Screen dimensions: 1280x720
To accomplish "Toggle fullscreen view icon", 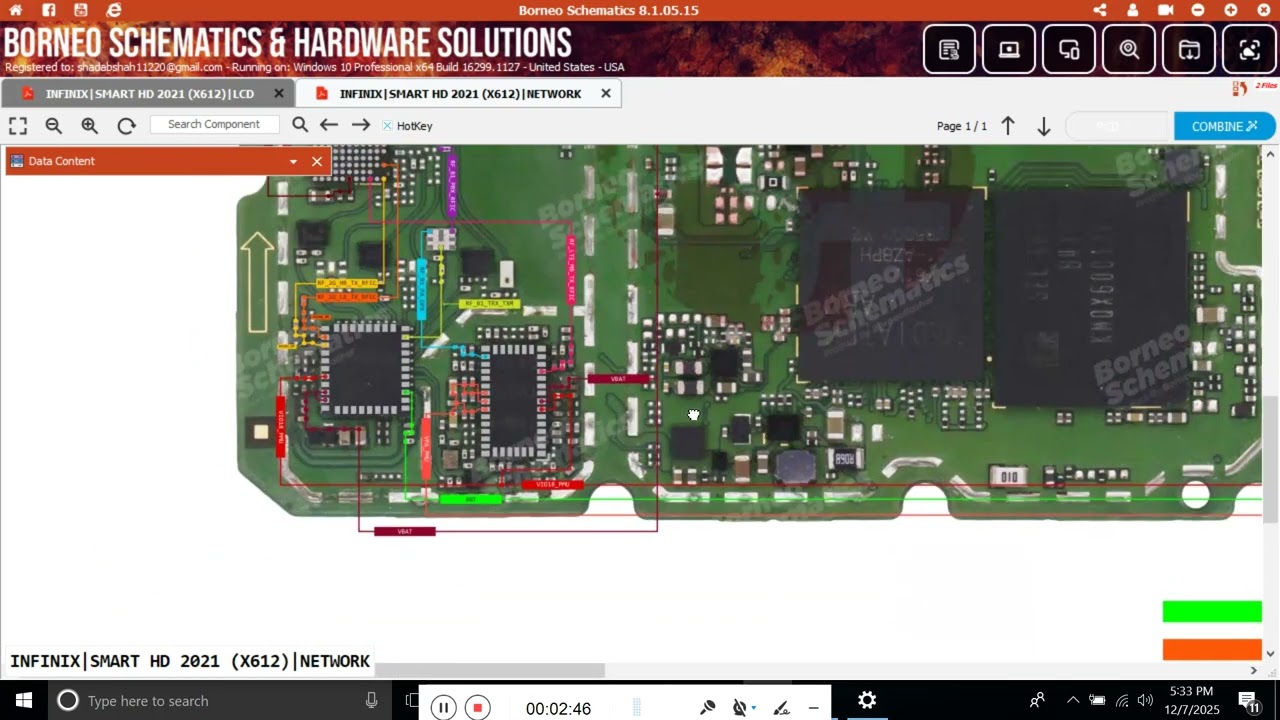I will point(18,126).
